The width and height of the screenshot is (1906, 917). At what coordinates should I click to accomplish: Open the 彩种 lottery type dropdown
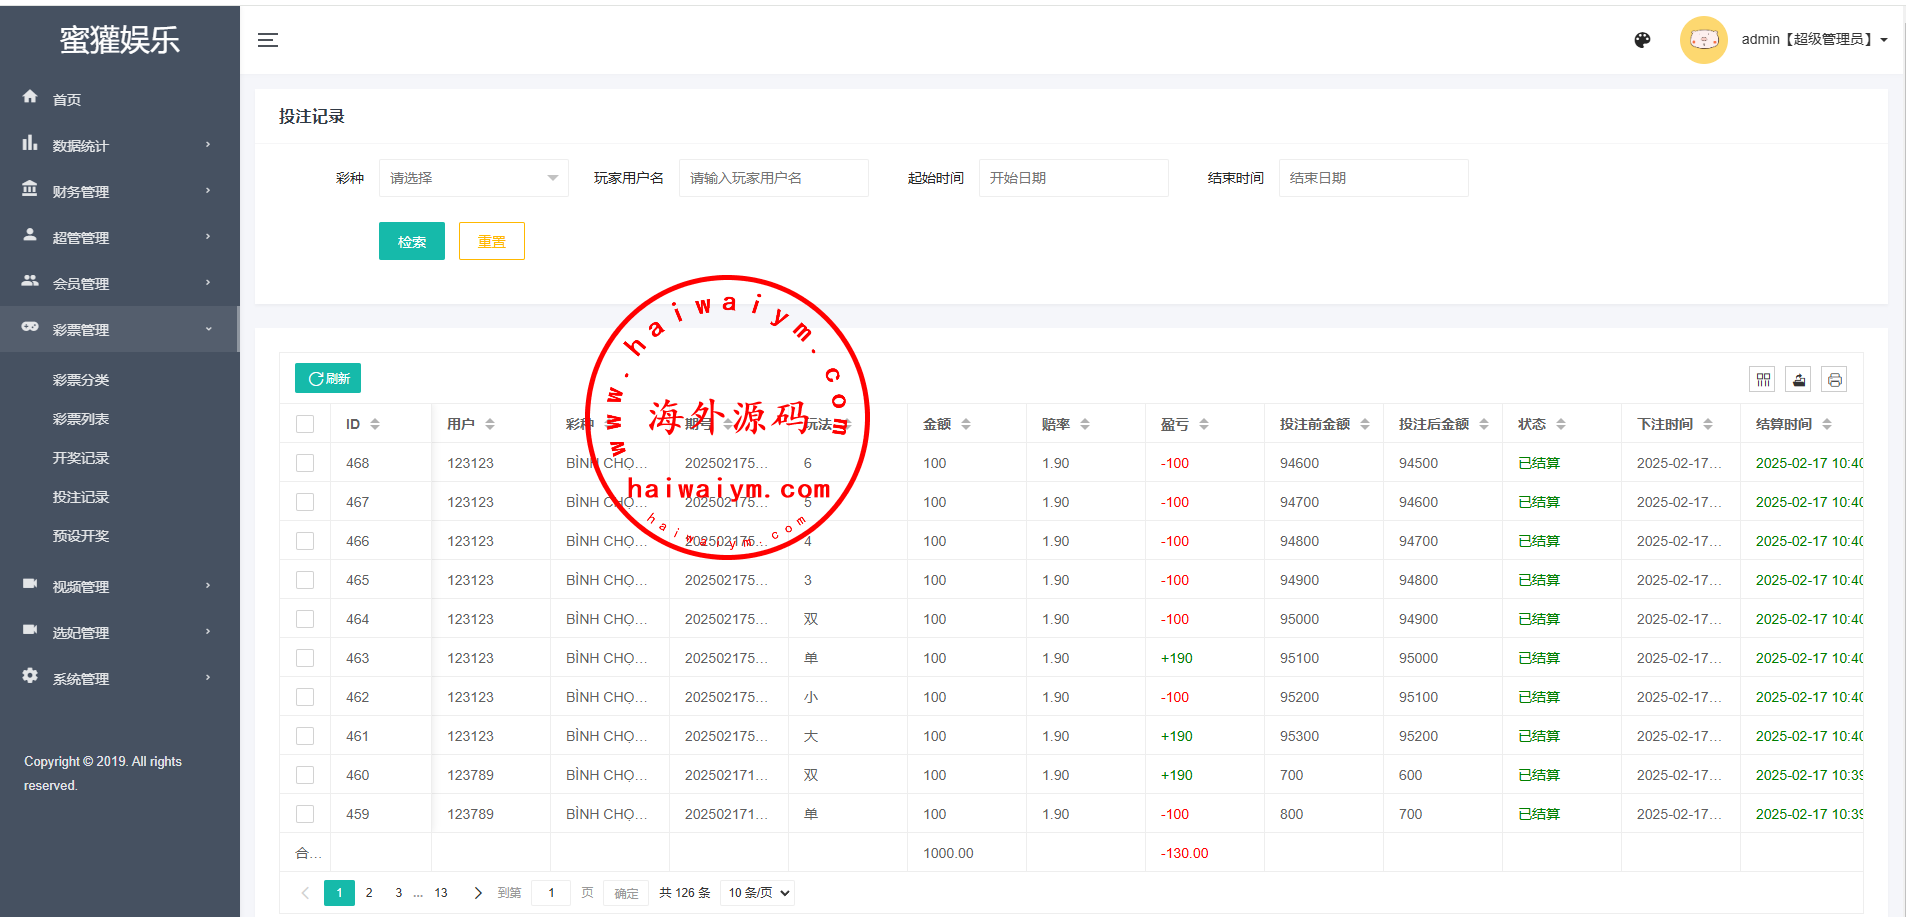(x=473, y=178)
